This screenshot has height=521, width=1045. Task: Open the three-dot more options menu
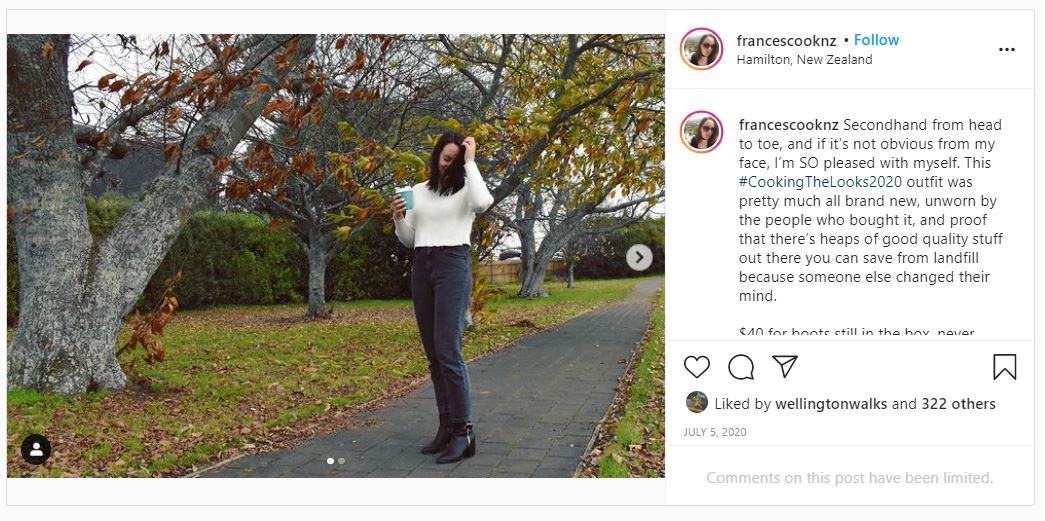[x=1006, y=49]
